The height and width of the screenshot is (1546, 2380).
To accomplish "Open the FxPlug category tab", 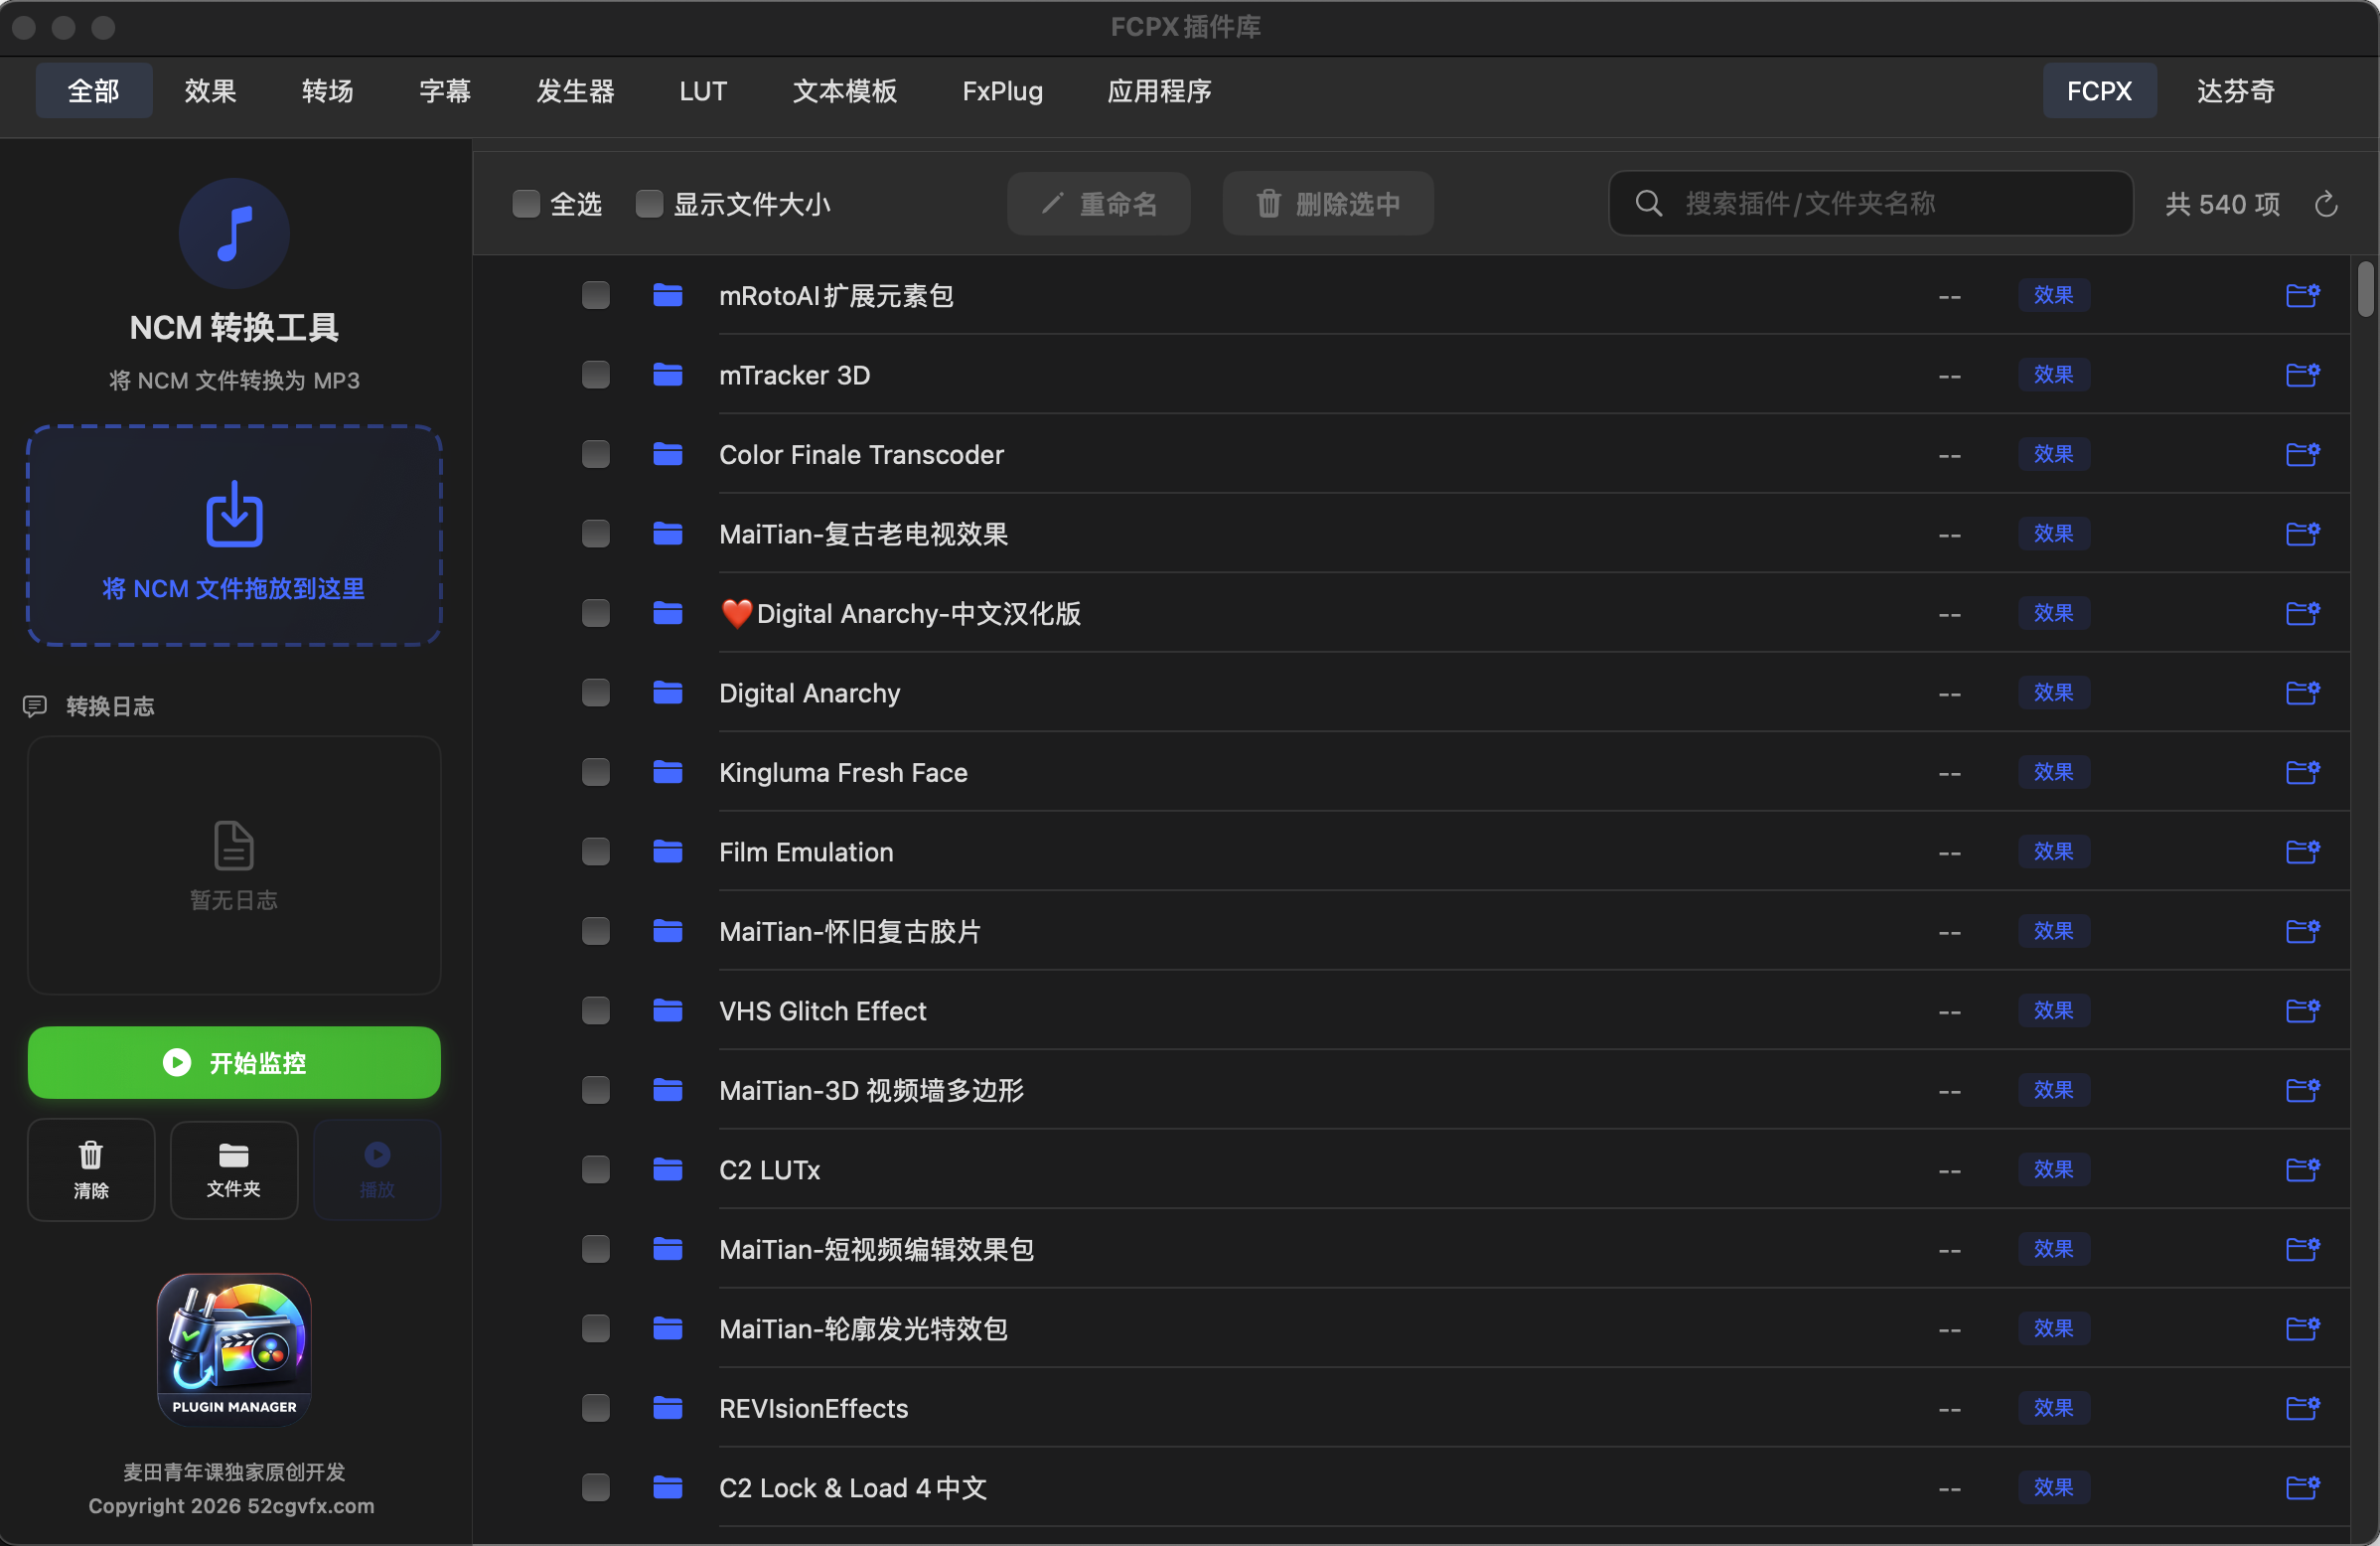I will point(1002,91).
